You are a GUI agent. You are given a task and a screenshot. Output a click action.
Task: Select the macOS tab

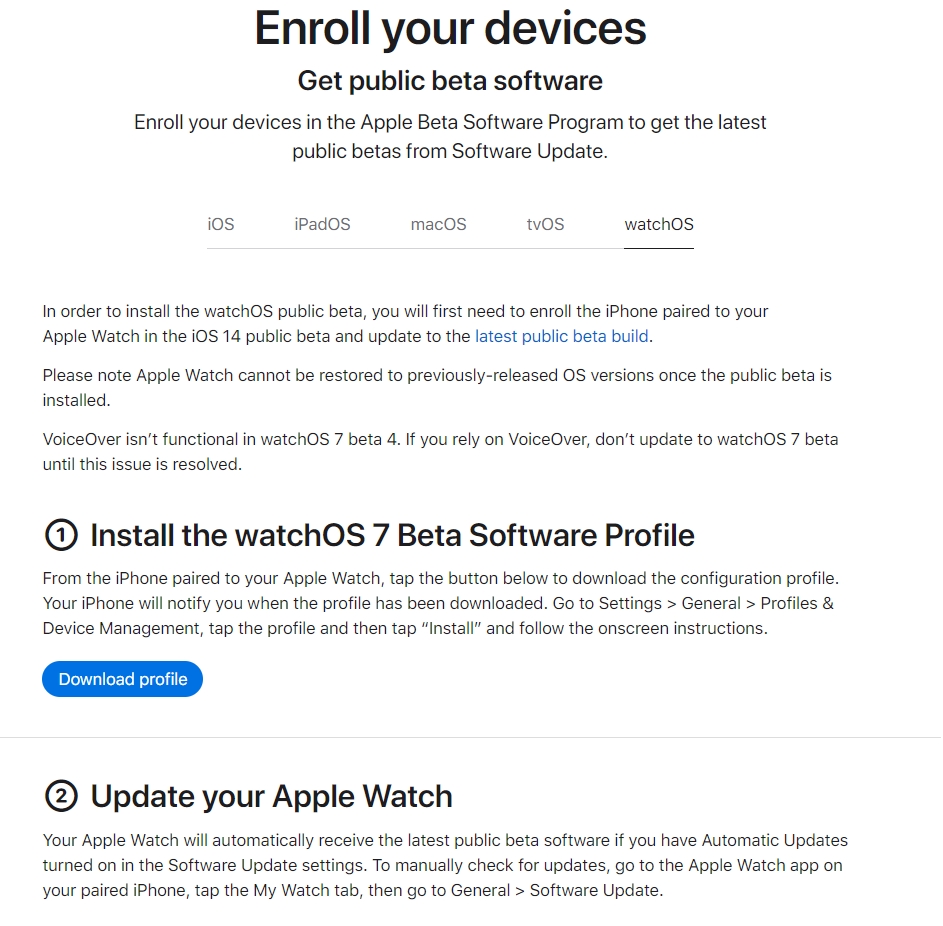tap(438, 224)
